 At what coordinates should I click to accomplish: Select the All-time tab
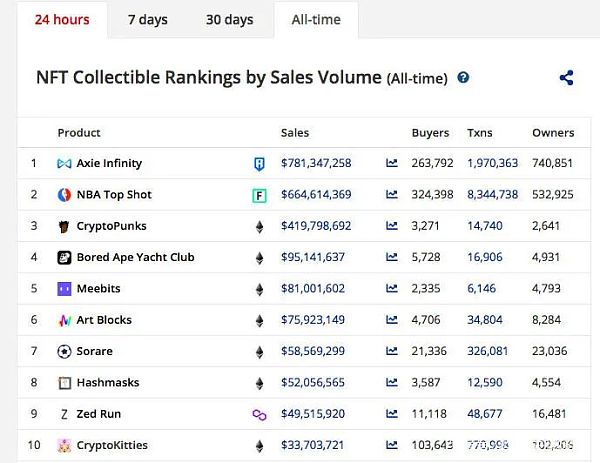pyautogui.click(x=315, y=20)
